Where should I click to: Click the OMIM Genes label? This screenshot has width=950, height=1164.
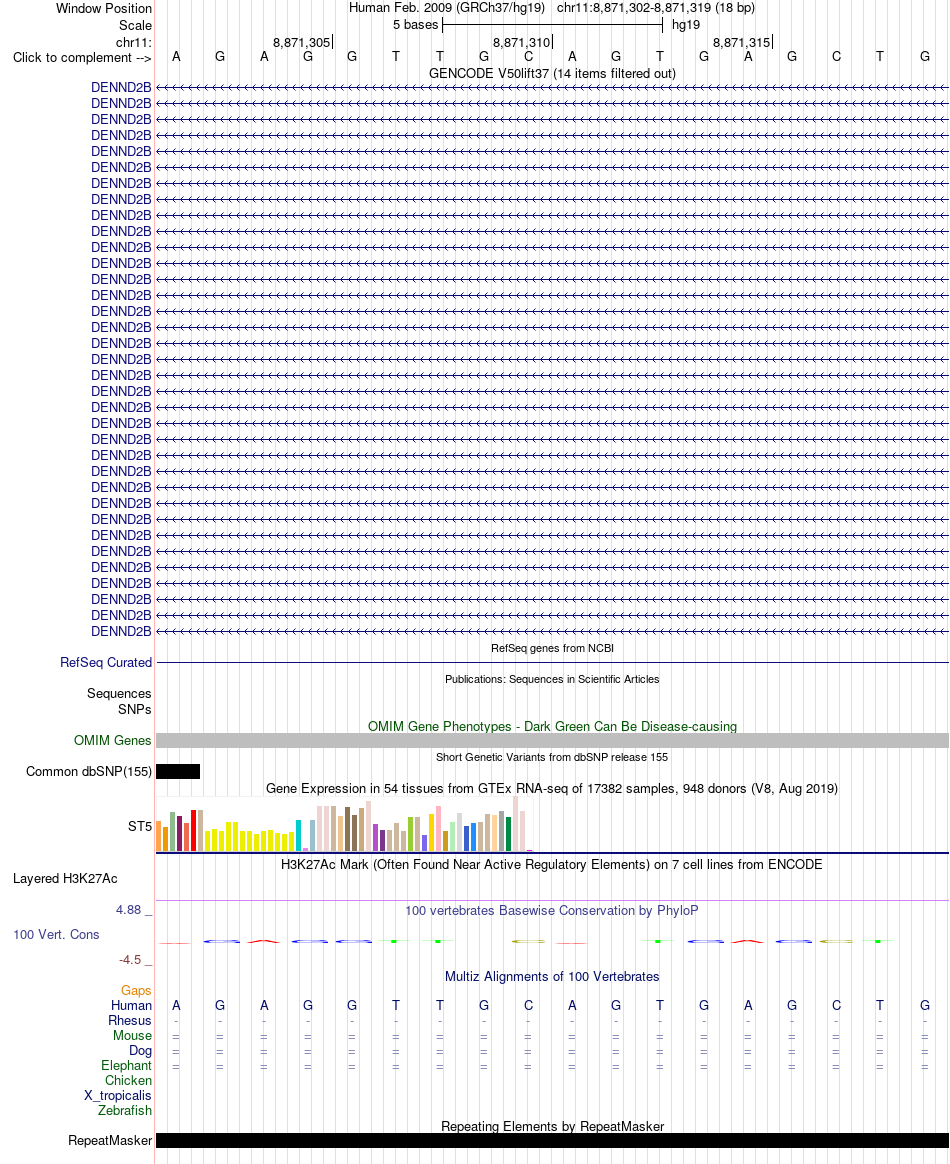pyautogui.click(x=113, y=740)
